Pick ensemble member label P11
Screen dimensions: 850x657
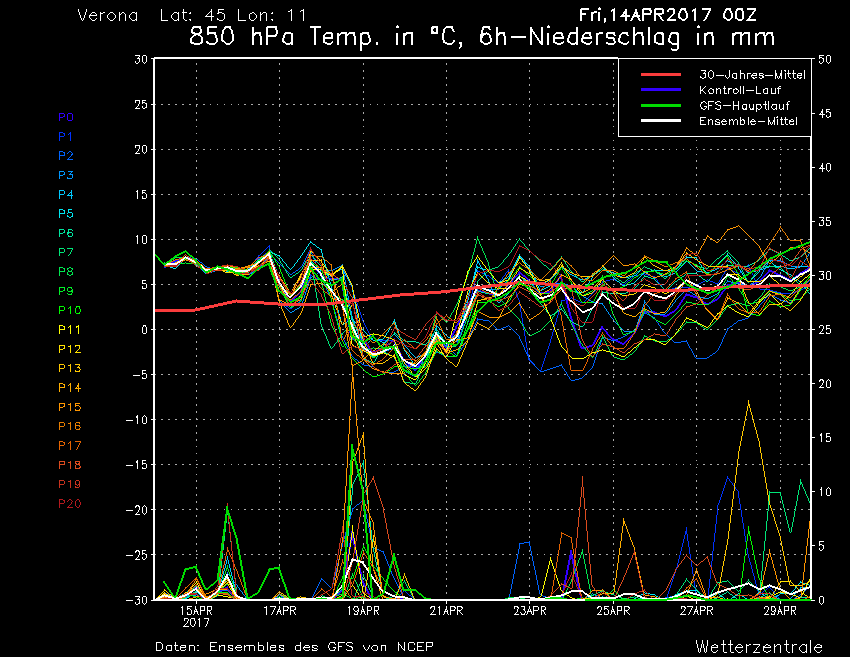click(x=69, y=330)
